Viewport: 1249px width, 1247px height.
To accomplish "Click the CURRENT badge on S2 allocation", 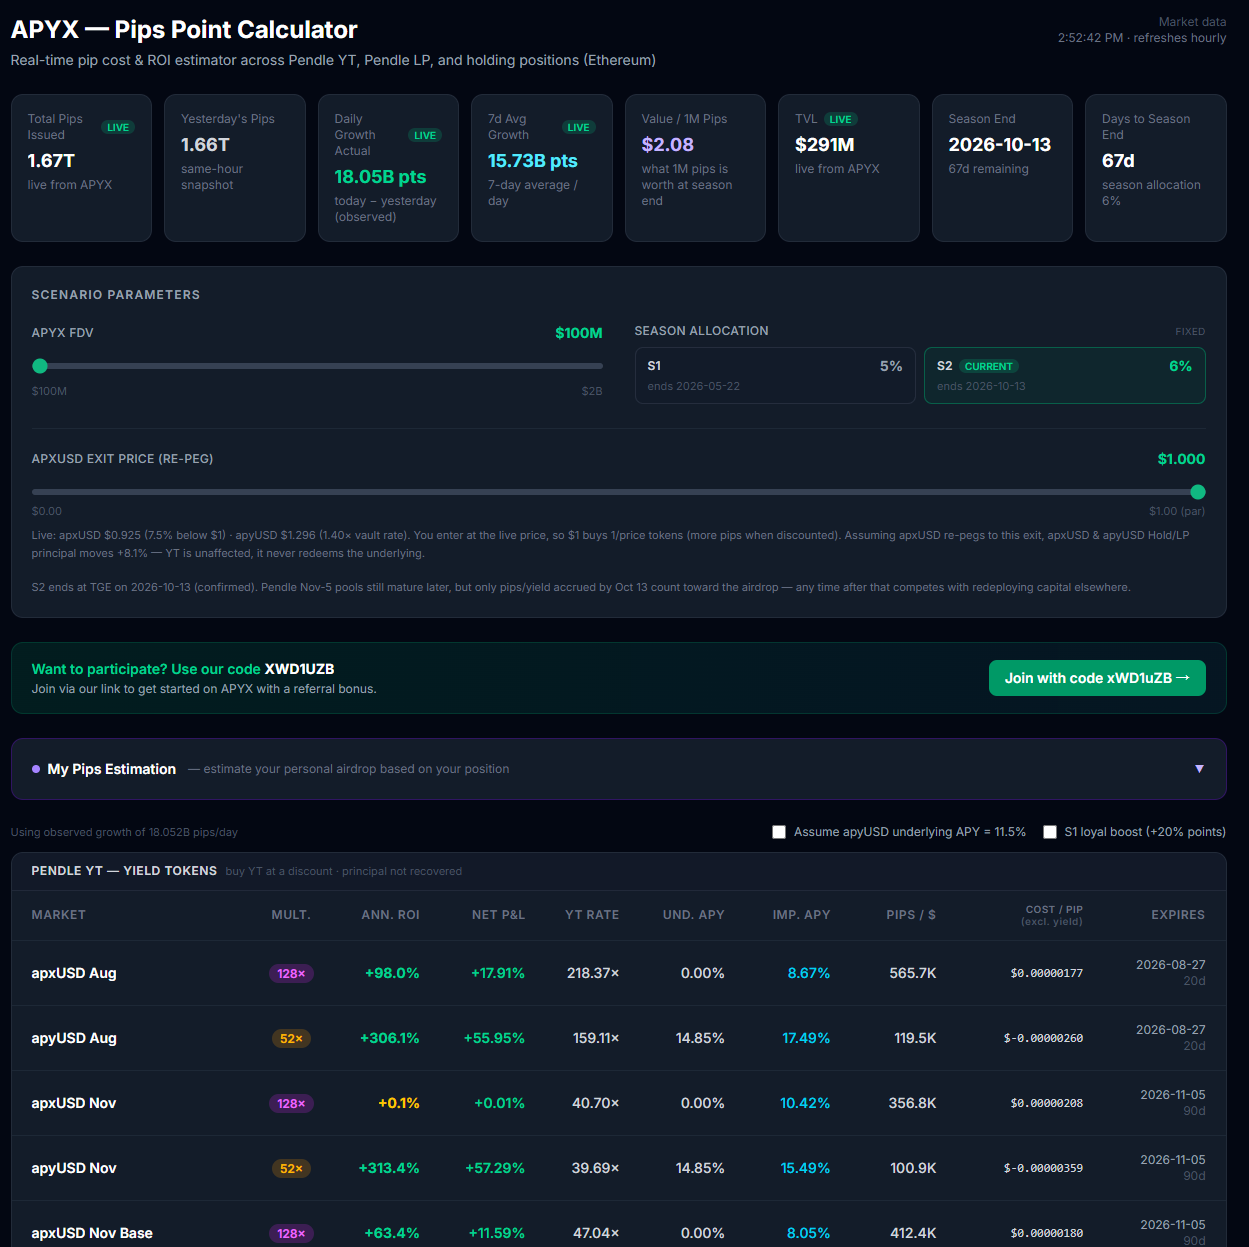I will pos(989,366).
